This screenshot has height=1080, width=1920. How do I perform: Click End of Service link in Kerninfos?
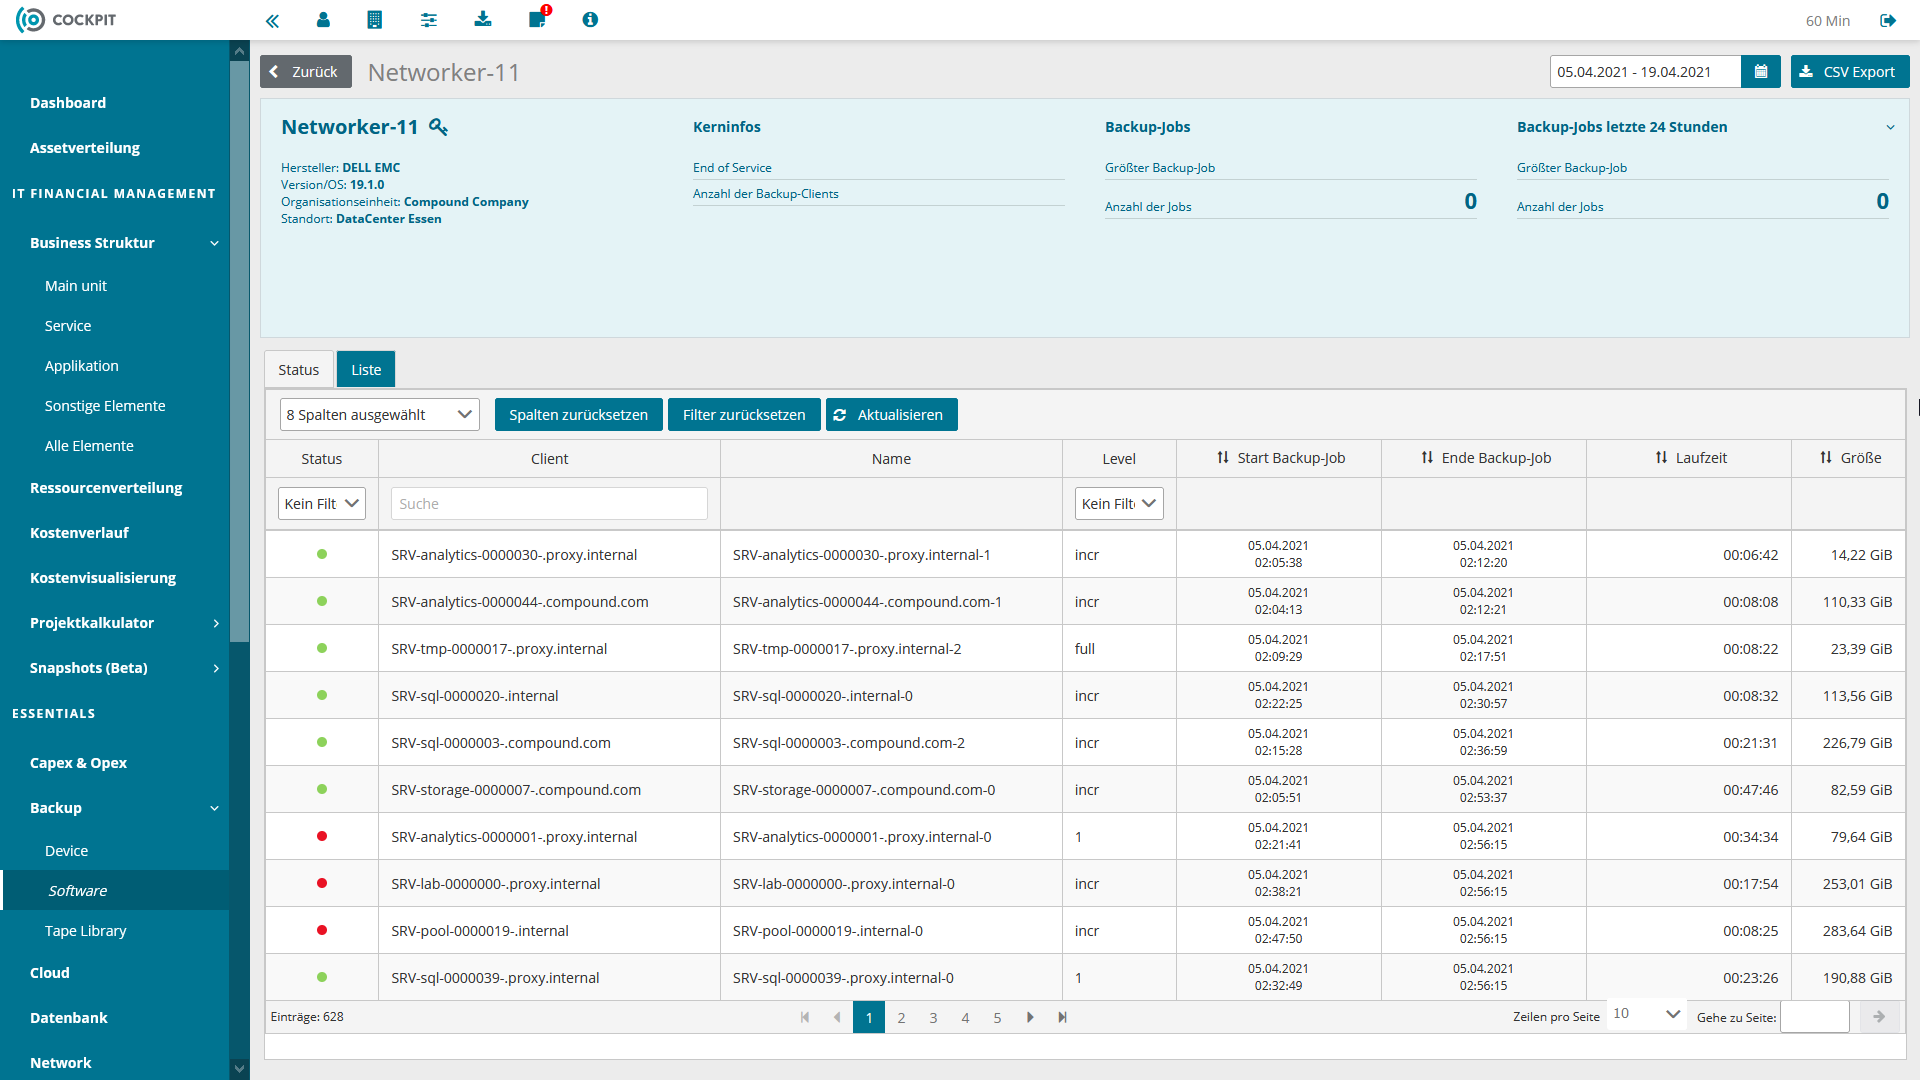click(x=732, y=168)
